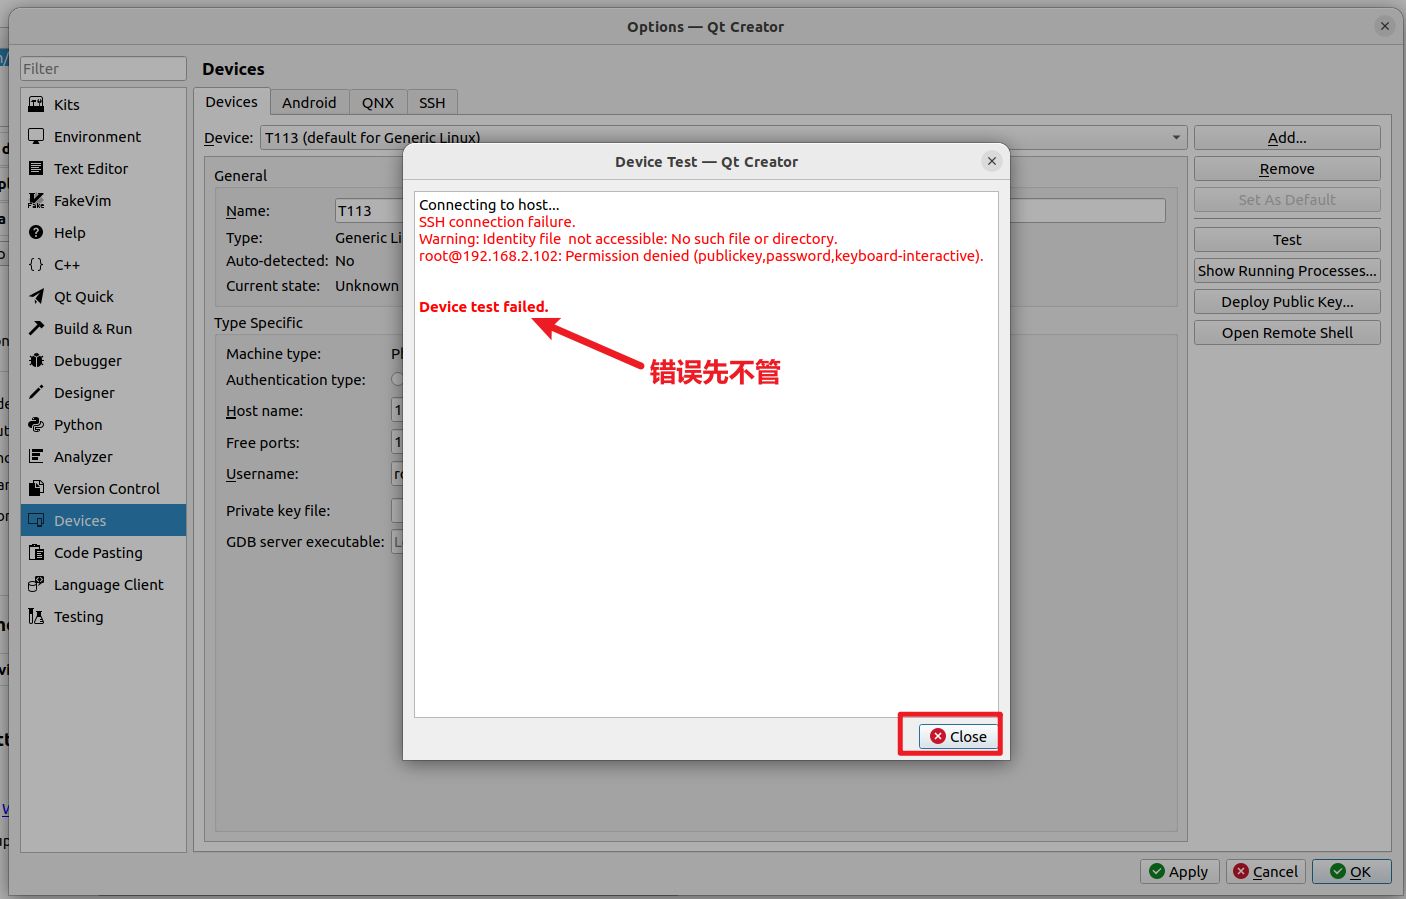Click the Filter input field
Screen dimensions: 1406x899
103,68
